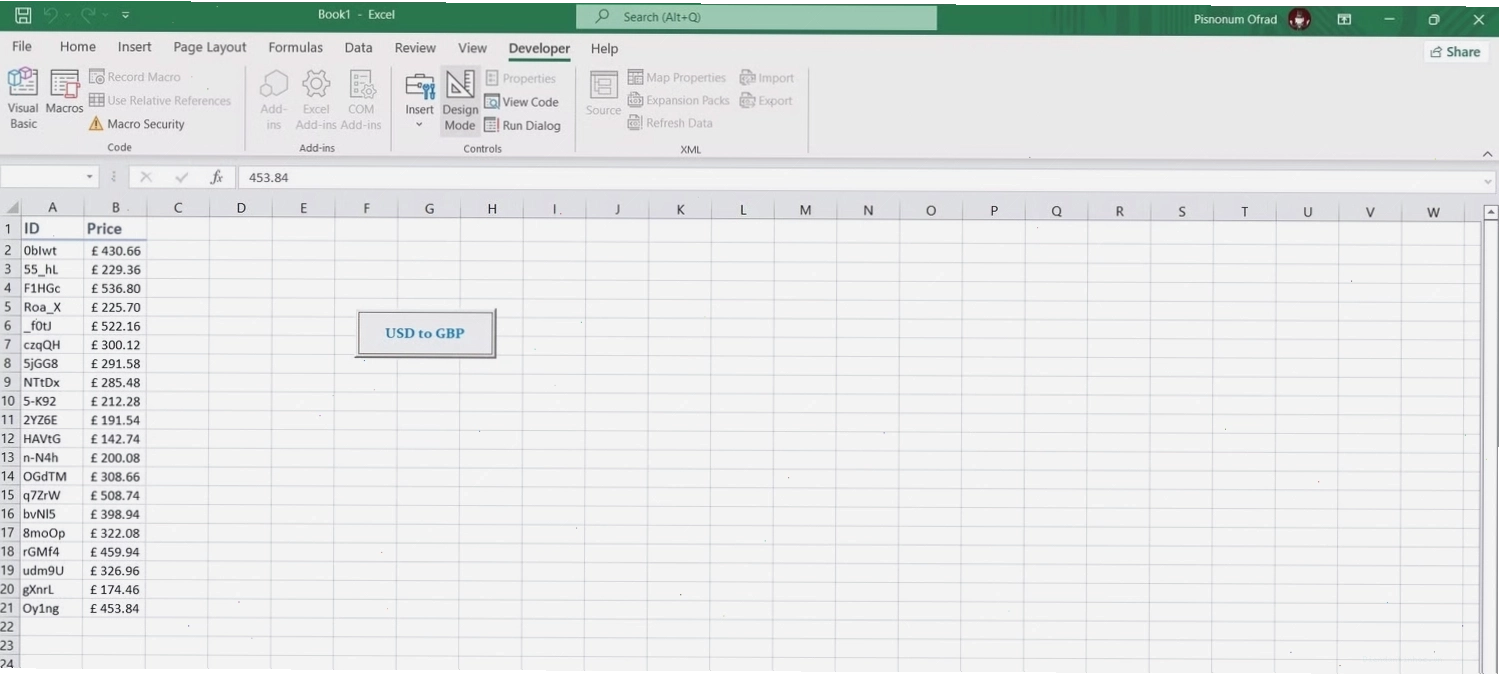Click Expansion Packs
This screenshot has width=1499, height=676.
click(x=679, y=100)
